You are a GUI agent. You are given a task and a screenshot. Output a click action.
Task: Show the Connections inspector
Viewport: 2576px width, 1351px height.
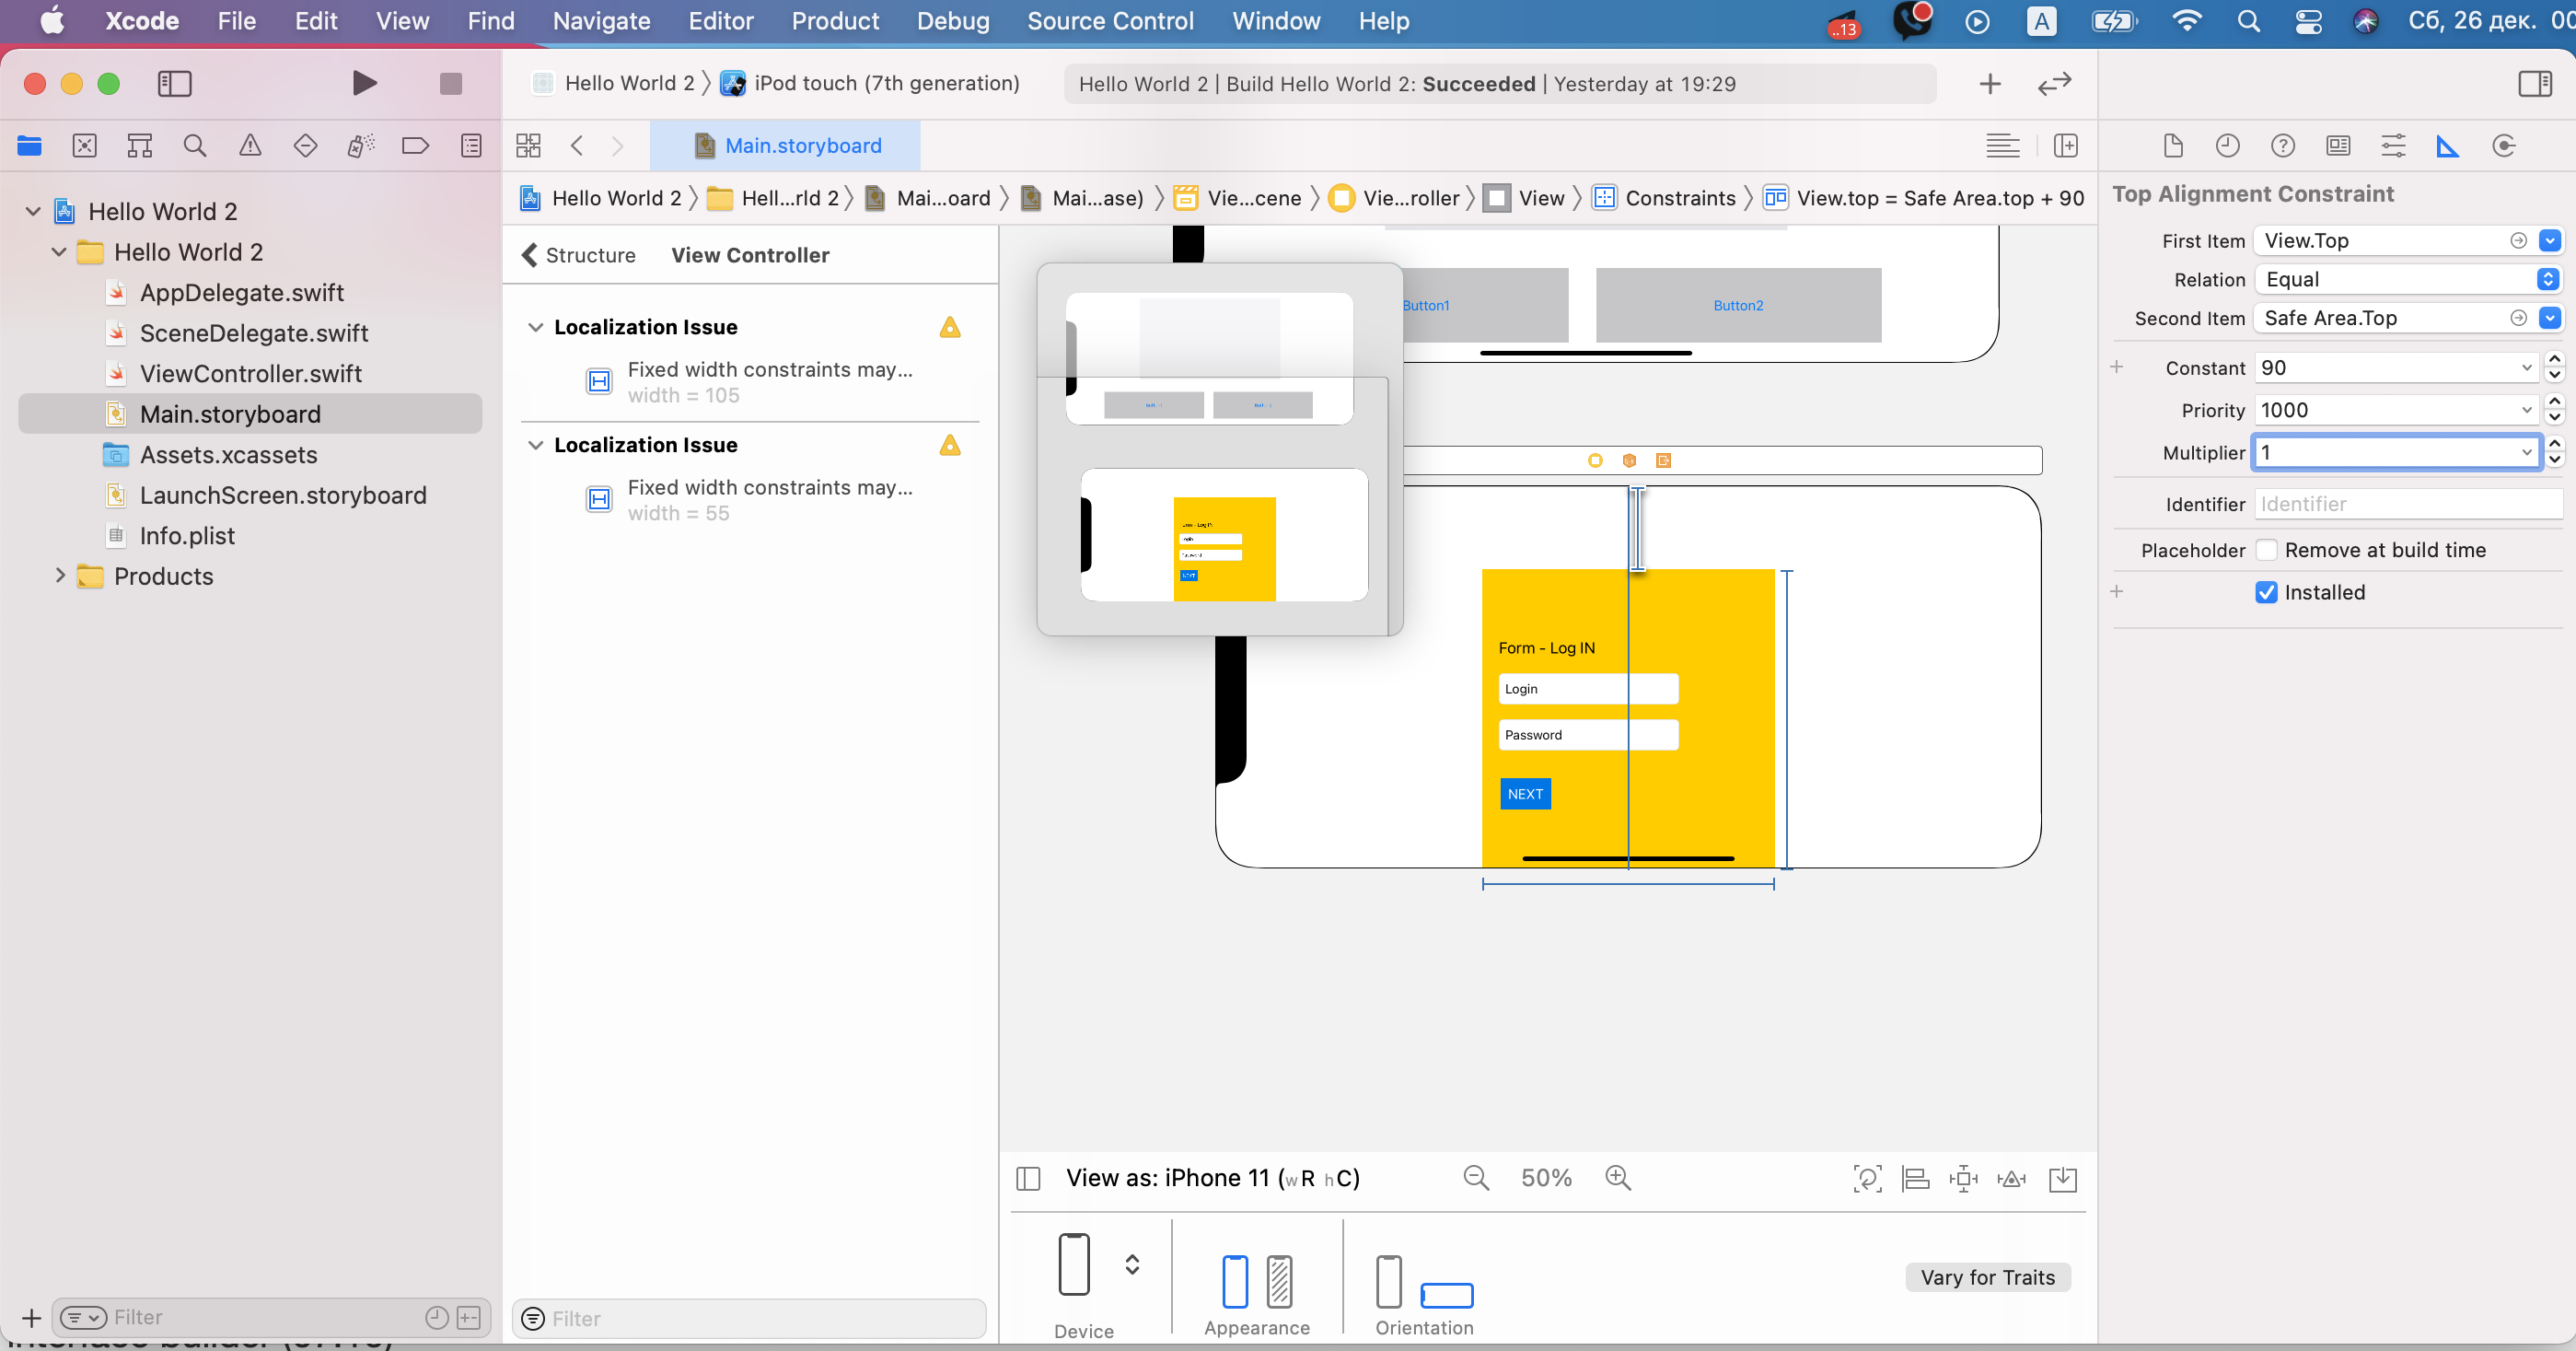pos(2503,146)
